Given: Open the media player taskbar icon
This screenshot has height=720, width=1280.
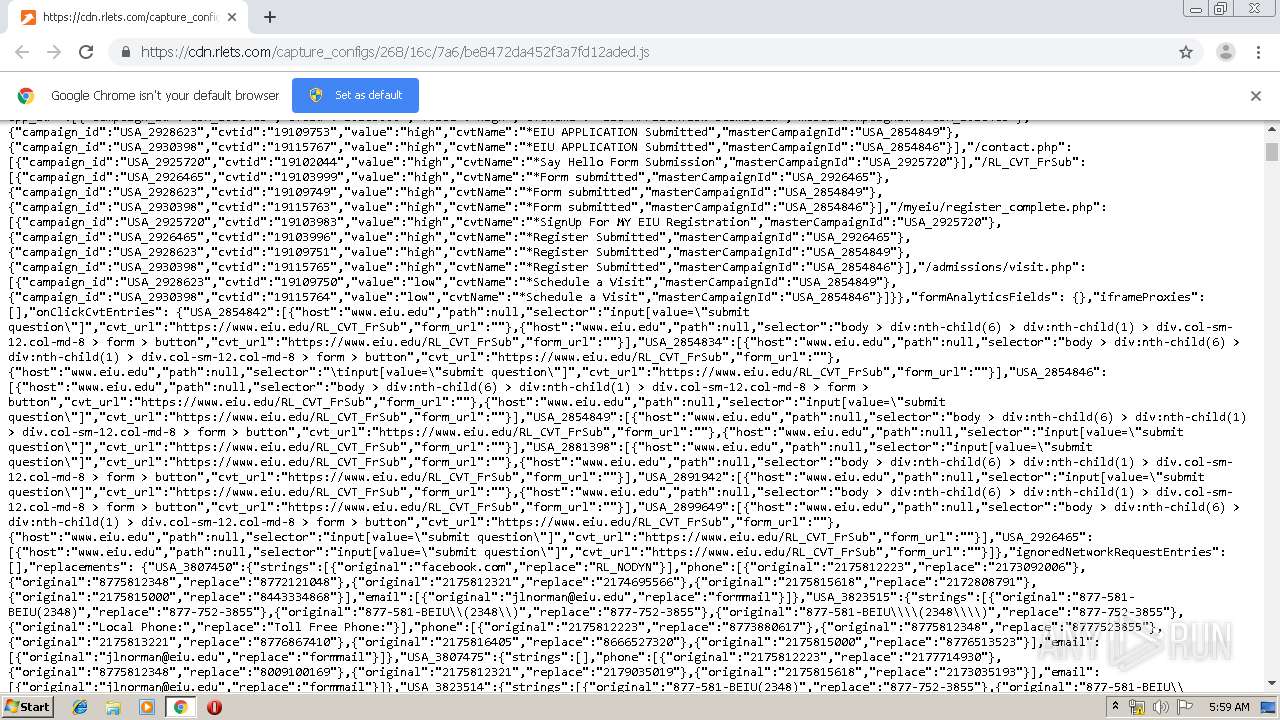Looking at the screenshot, I should (146, 707).
